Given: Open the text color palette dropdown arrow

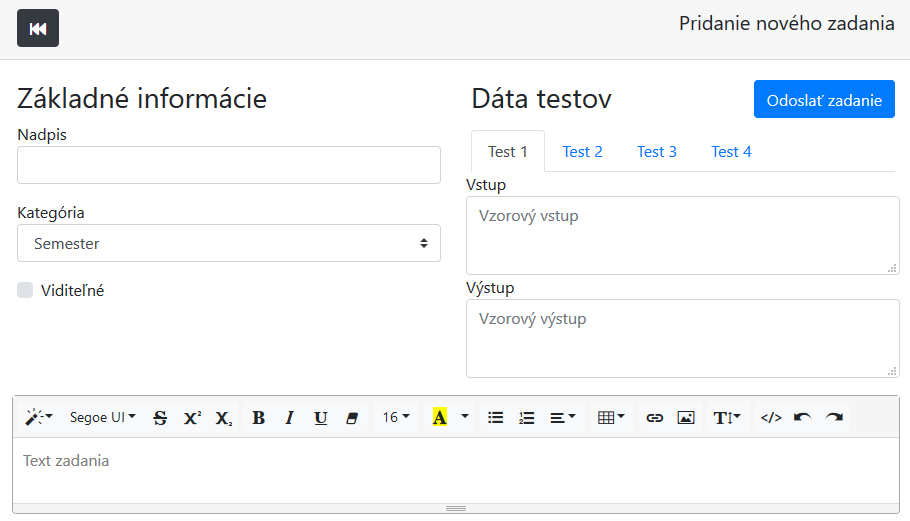Looking at the screenshot, I should pos(465,417).
